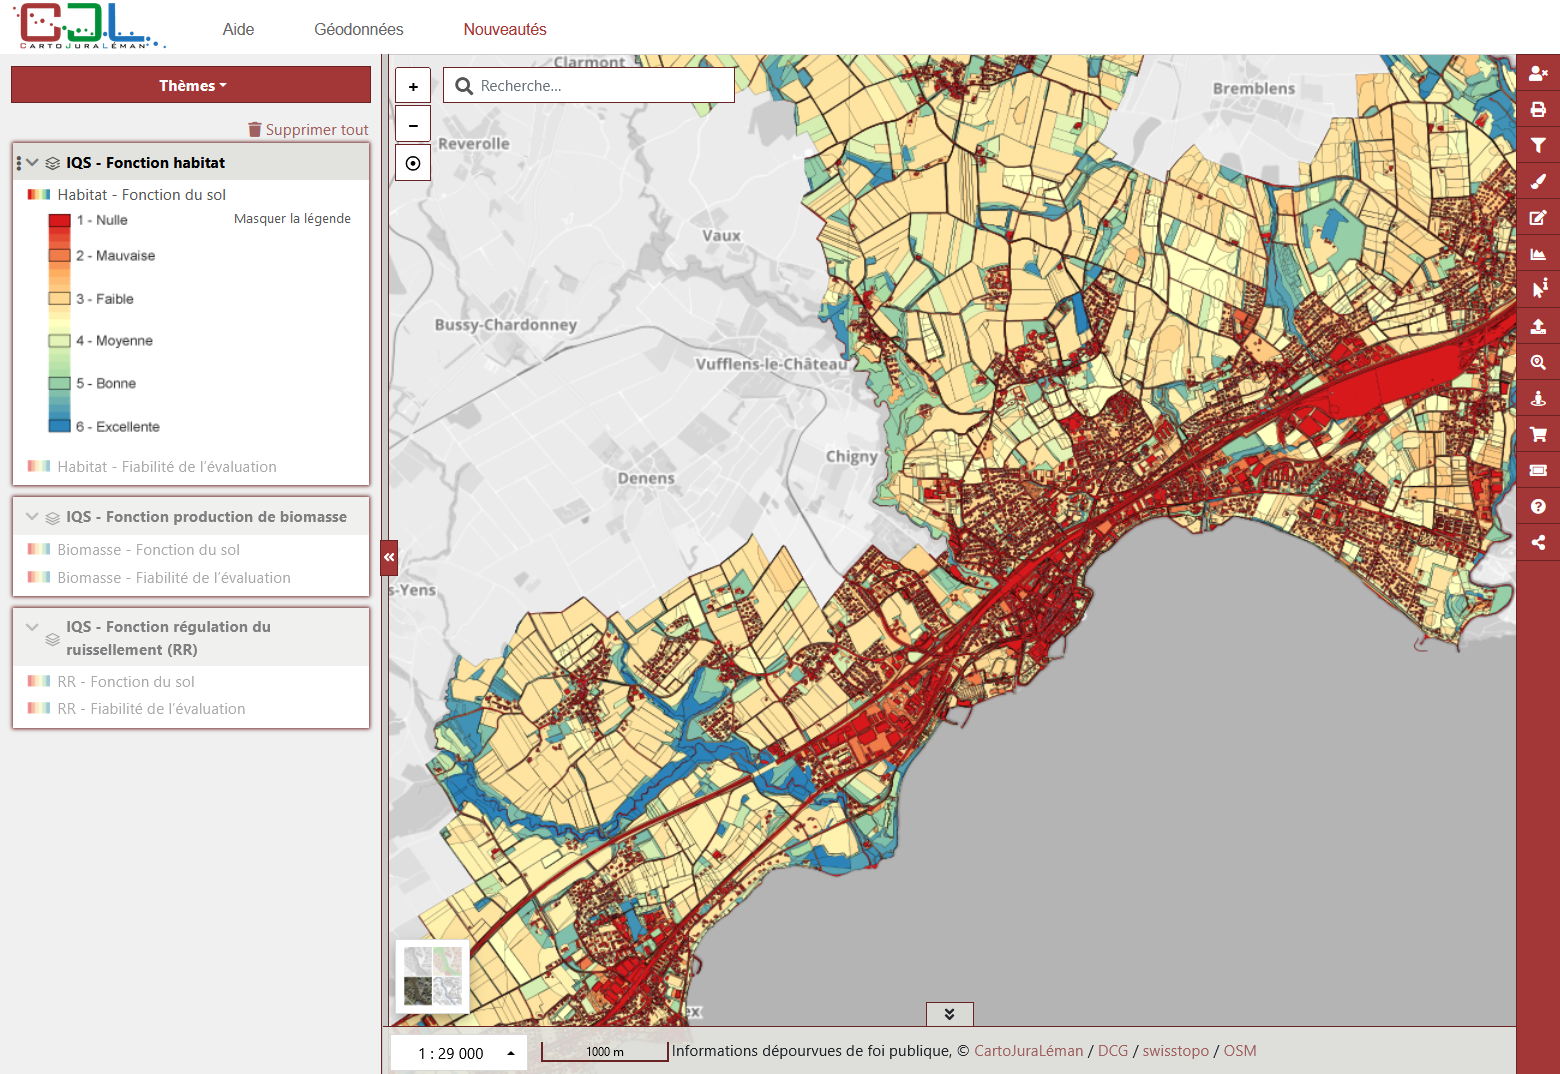Image resolution: width=1560 pixels, height=1074 pixels.
Task: Toggle RR - Fonction du sol layer
Action: click(x=126, y=682)
